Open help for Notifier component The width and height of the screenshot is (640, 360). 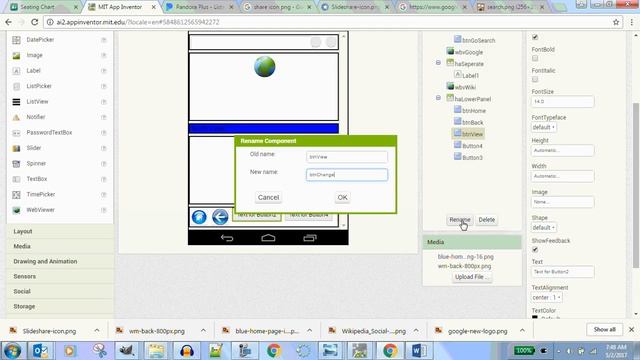point(104,118)
